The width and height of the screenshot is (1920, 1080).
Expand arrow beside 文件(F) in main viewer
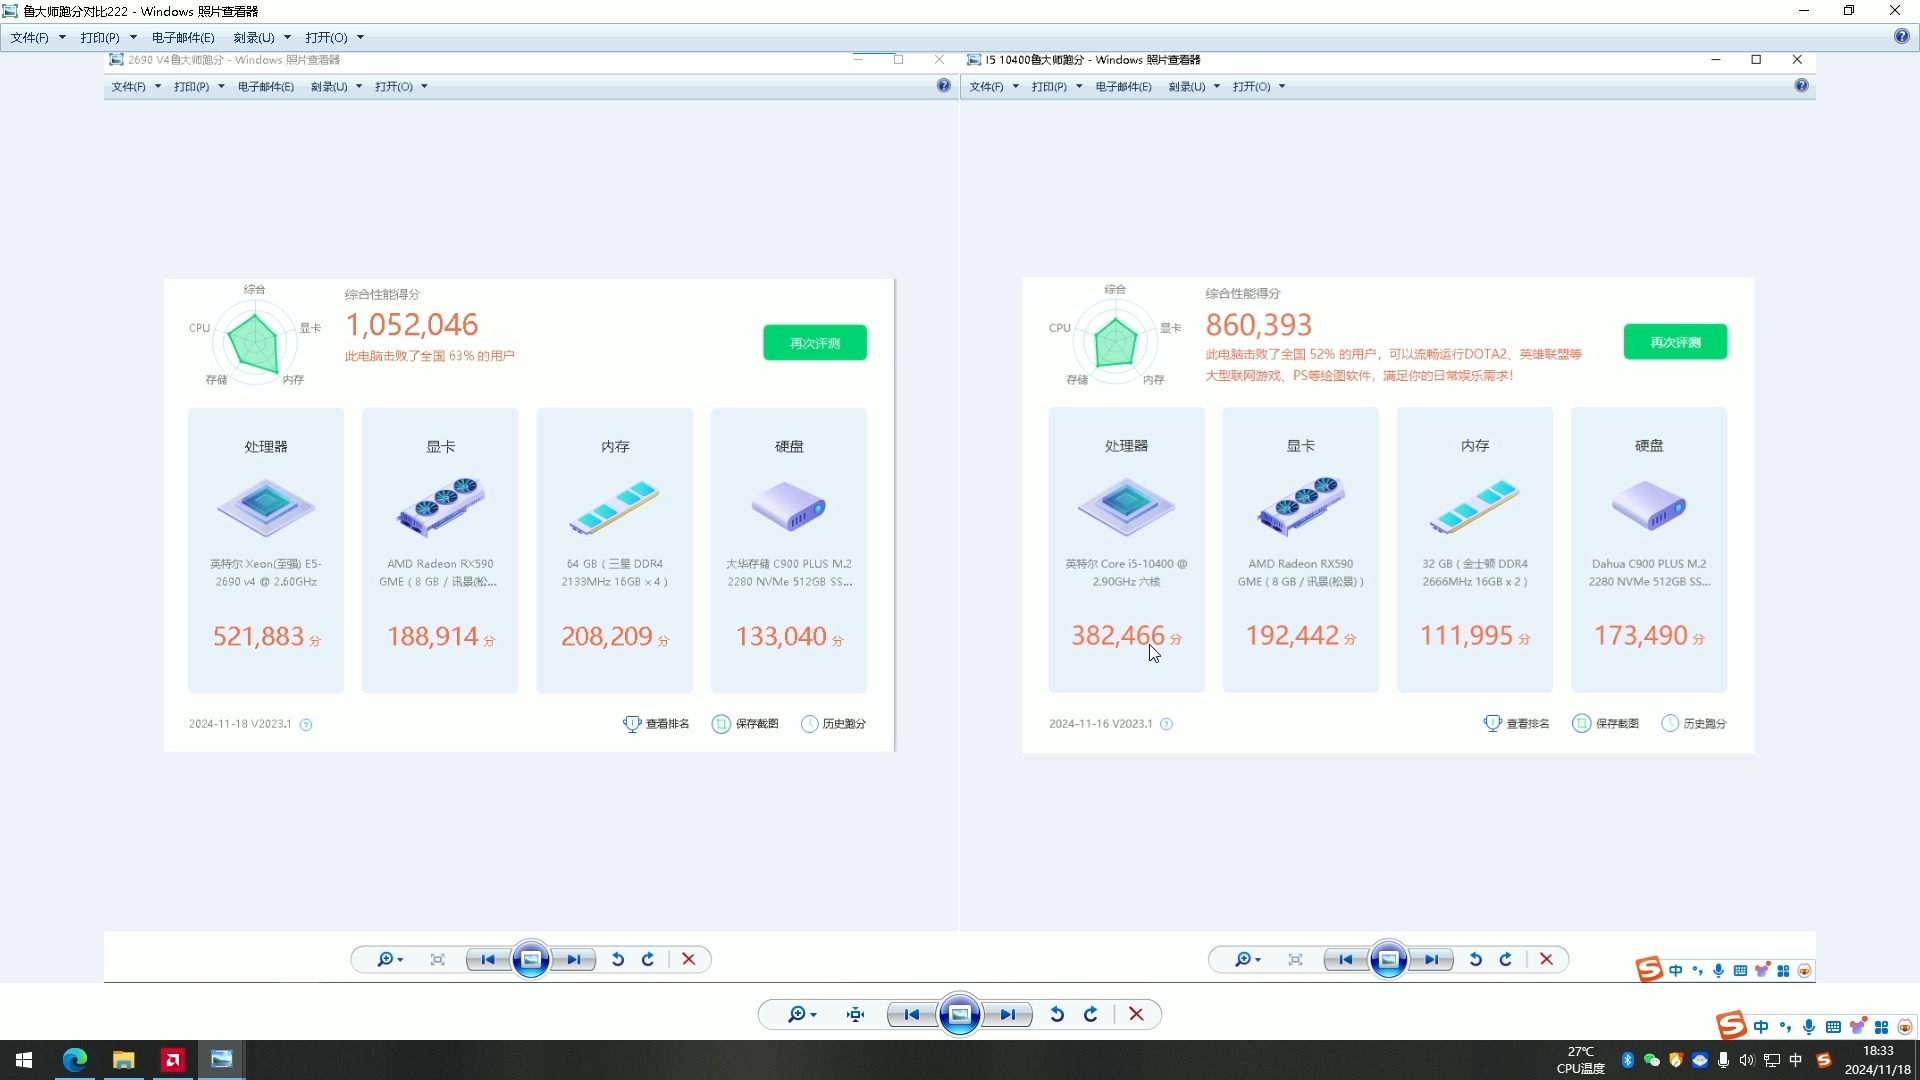click(62, 37)
